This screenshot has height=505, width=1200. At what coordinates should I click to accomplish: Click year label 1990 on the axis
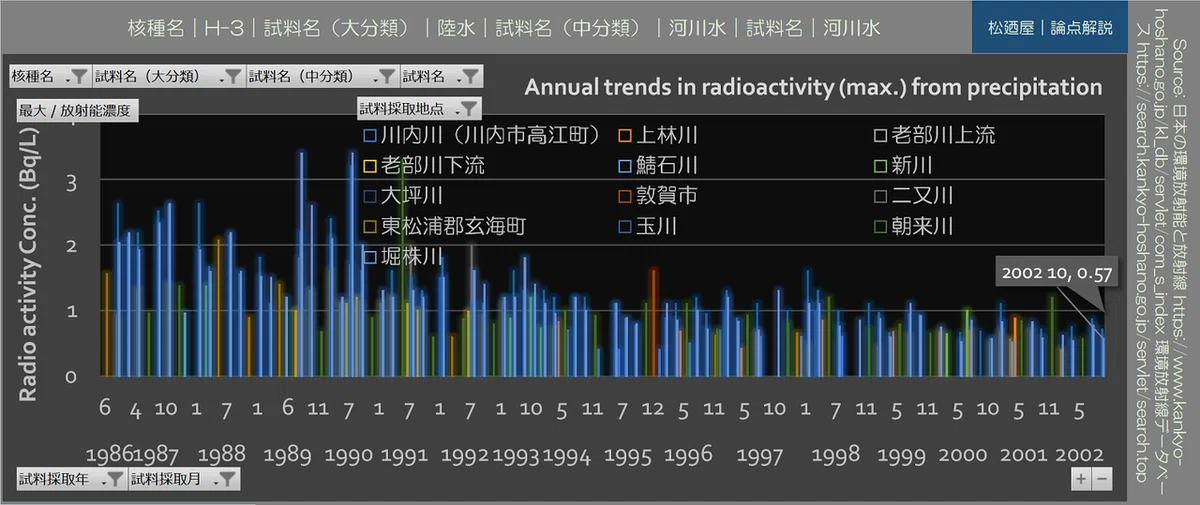coord(349,456)
